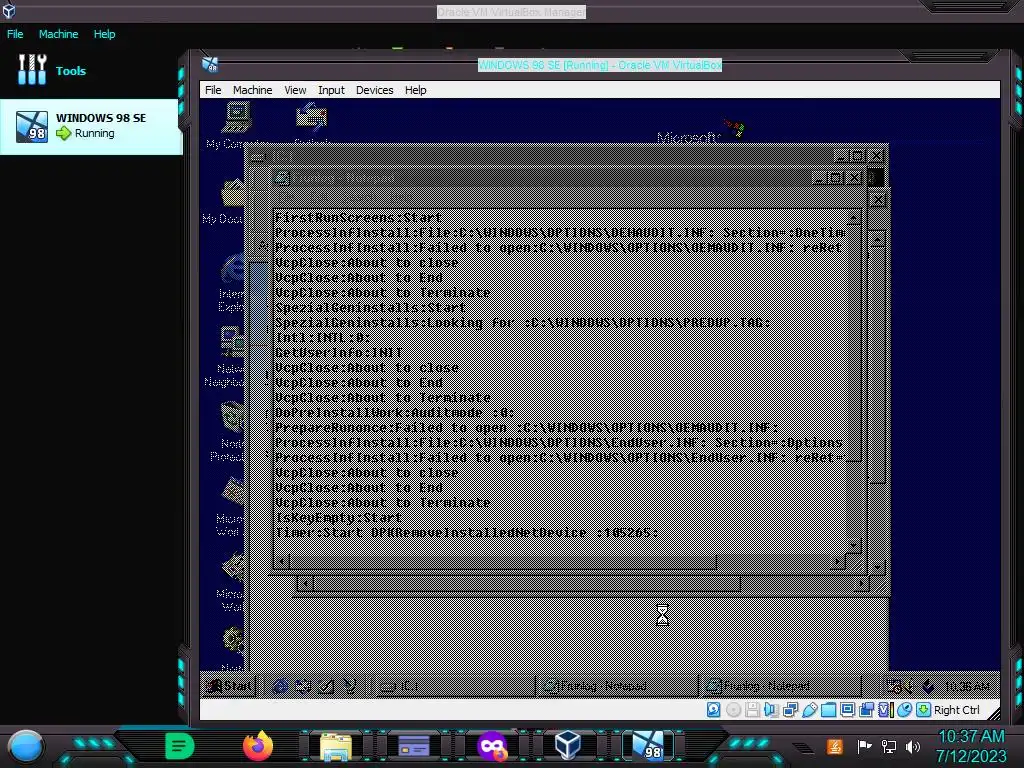Open the VM window Devices menu
Image resolution: width=1024 pixels, height=768 pixels.
tap(374, 90)
